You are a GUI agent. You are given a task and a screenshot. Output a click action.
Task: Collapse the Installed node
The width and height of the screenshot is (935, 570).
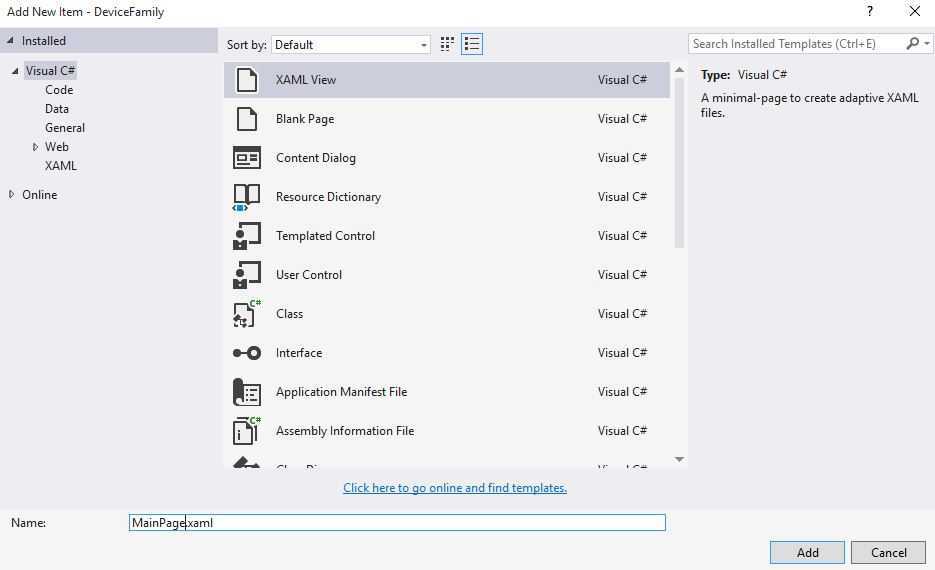(x=10, y=41)
